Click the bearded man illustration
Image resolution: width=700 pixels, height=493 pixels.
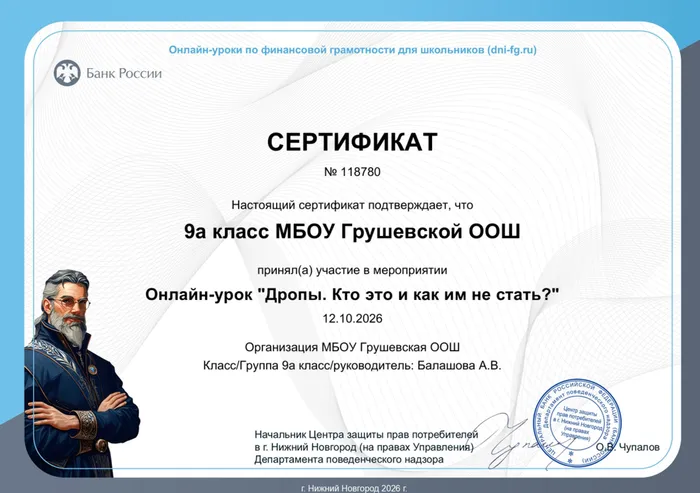(82, 373)
